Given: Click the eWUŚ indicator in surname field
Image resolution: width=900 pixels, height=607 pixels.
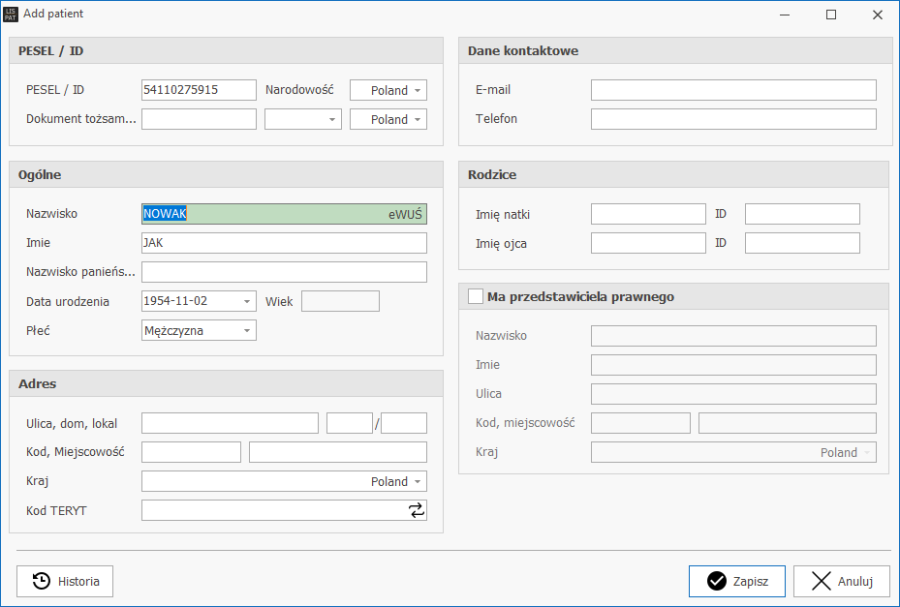Looking at the screenshot, I should pyautogui.click(x=405, y=214).
